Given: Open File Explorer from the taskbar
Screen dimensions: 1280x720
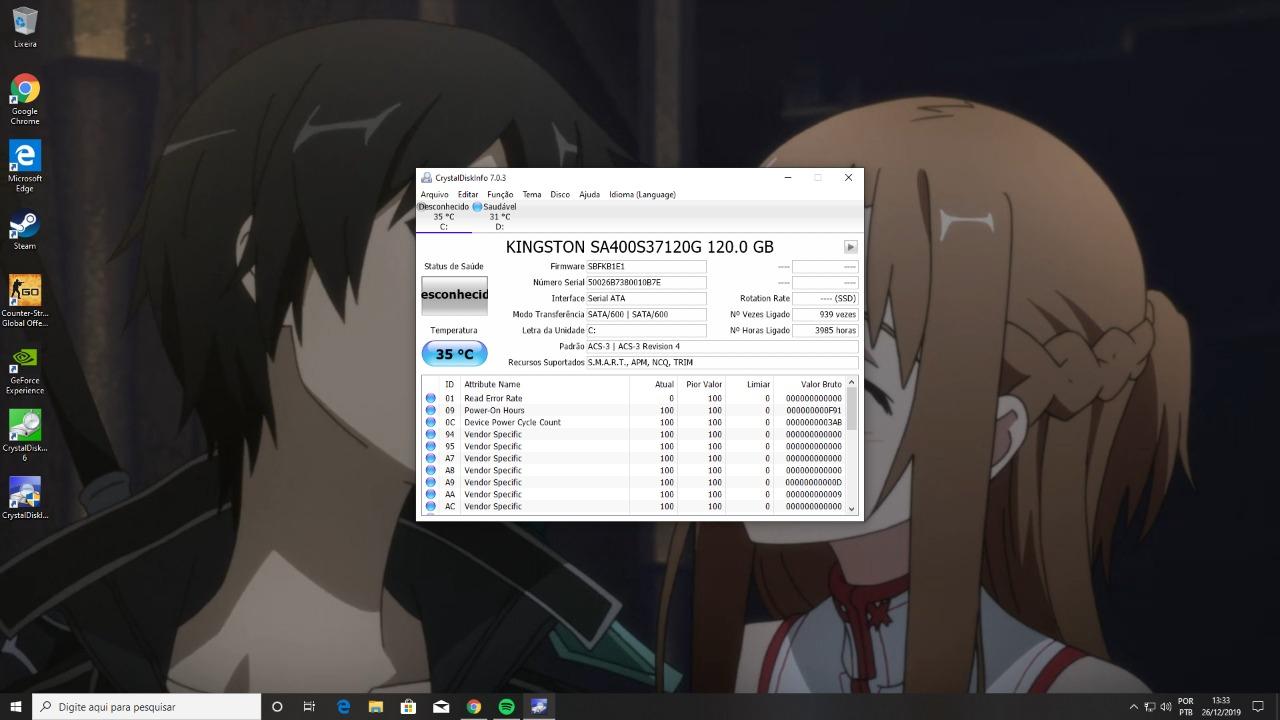Looking at the screenshot, I should click(376, 706).
